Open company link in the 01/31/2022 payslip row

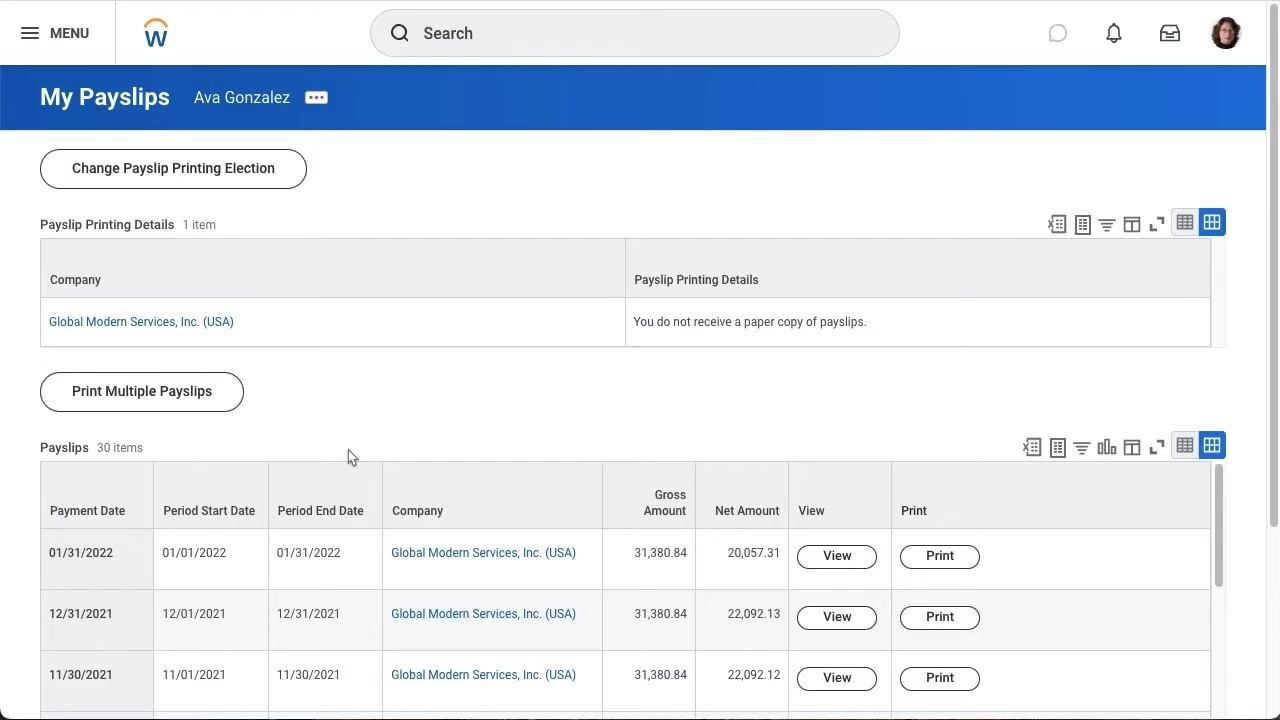pyautogui.click(x=483, y=553)
